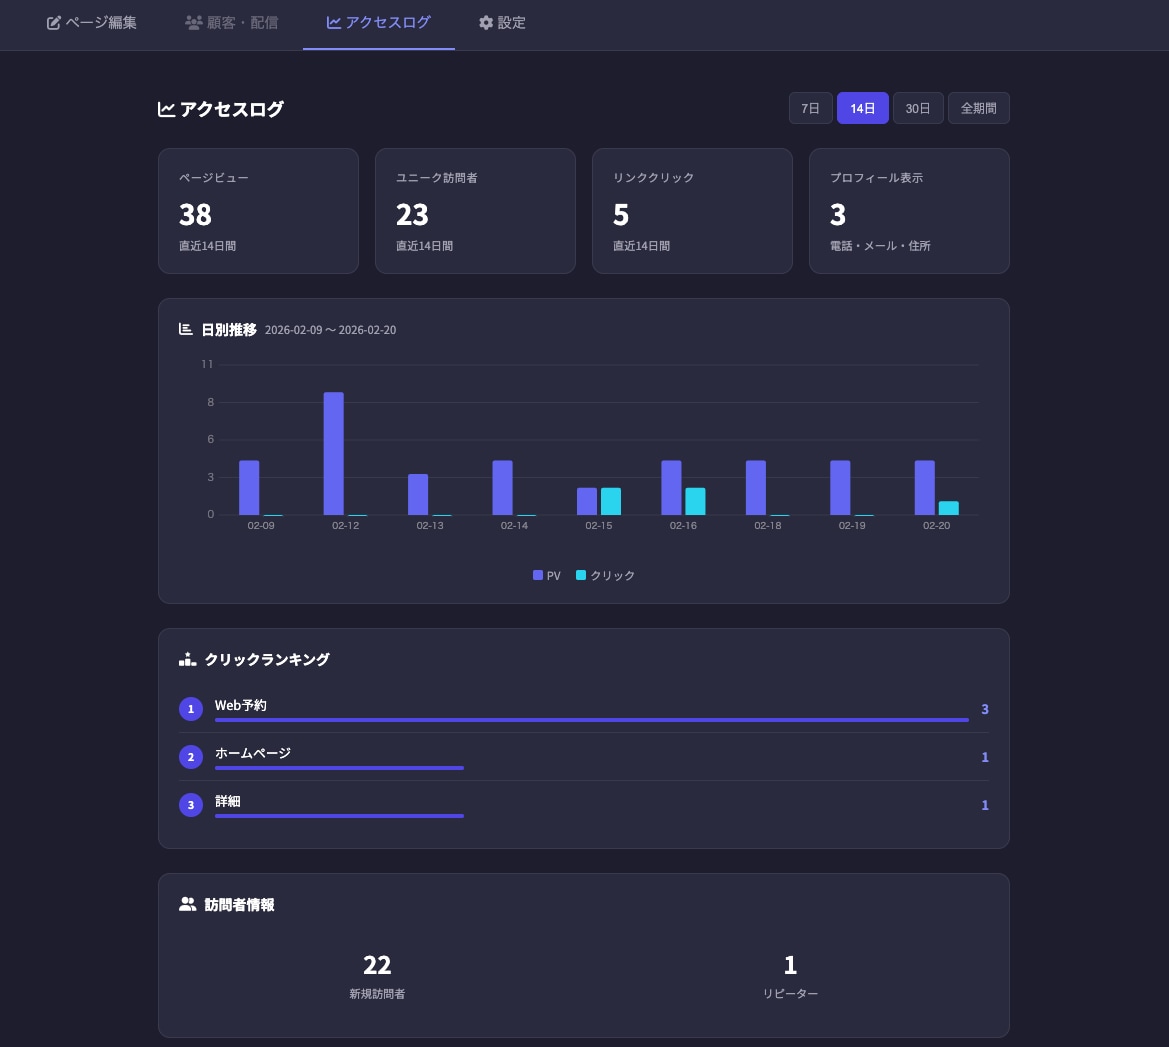The image size is (1169, 1047).
Task: Toggle the PV series in the chart legend
Action: coord(546,576)
